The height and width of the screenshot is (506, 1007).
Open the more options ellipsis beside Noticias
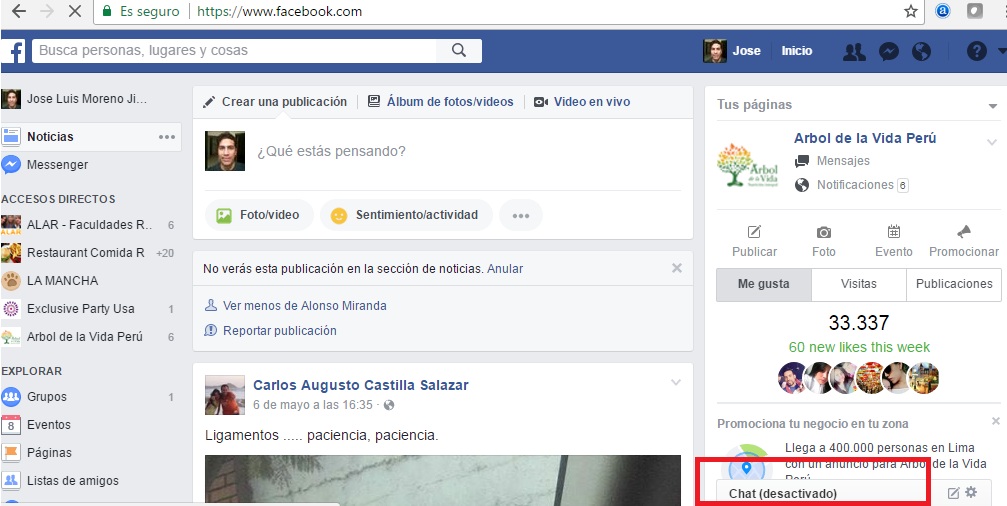tap(167, 137)
